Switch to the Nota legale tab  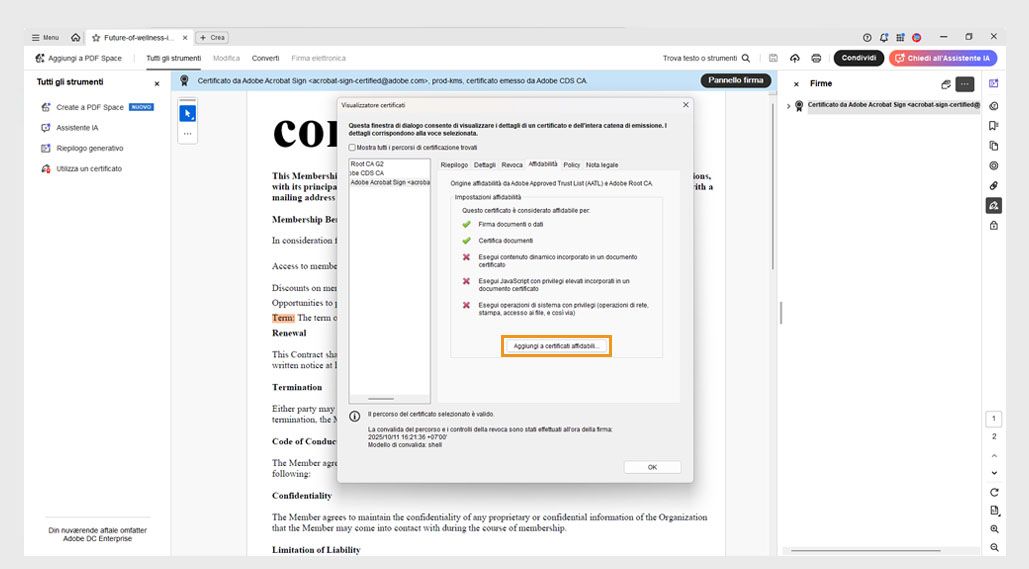[602, 165]
